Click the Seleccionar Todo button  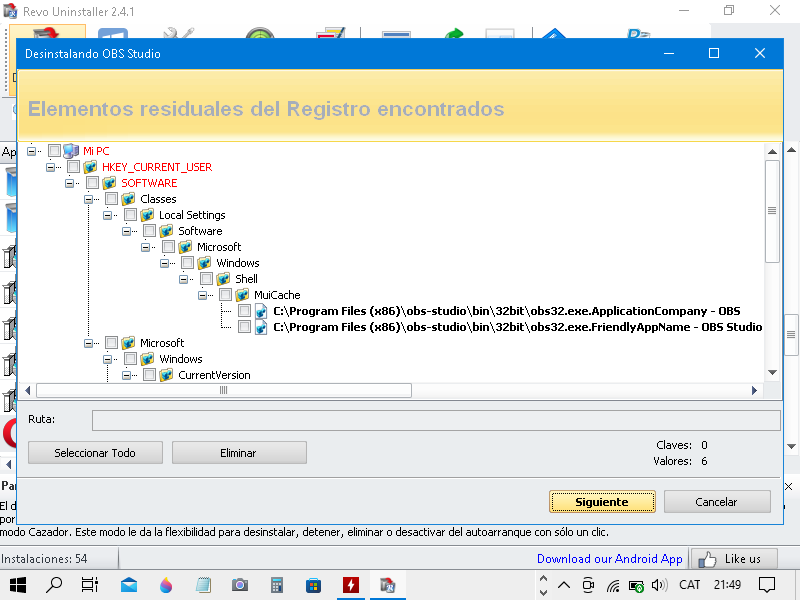95,453
